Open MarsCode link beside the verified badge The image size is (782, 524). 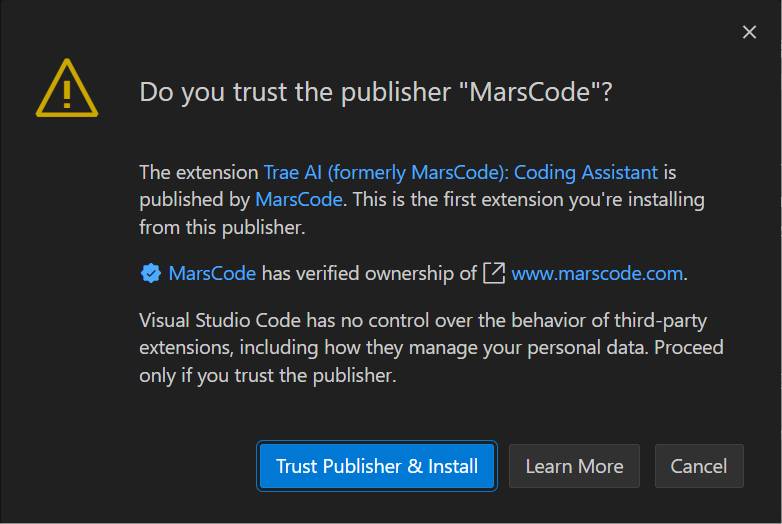pos(212,273)
